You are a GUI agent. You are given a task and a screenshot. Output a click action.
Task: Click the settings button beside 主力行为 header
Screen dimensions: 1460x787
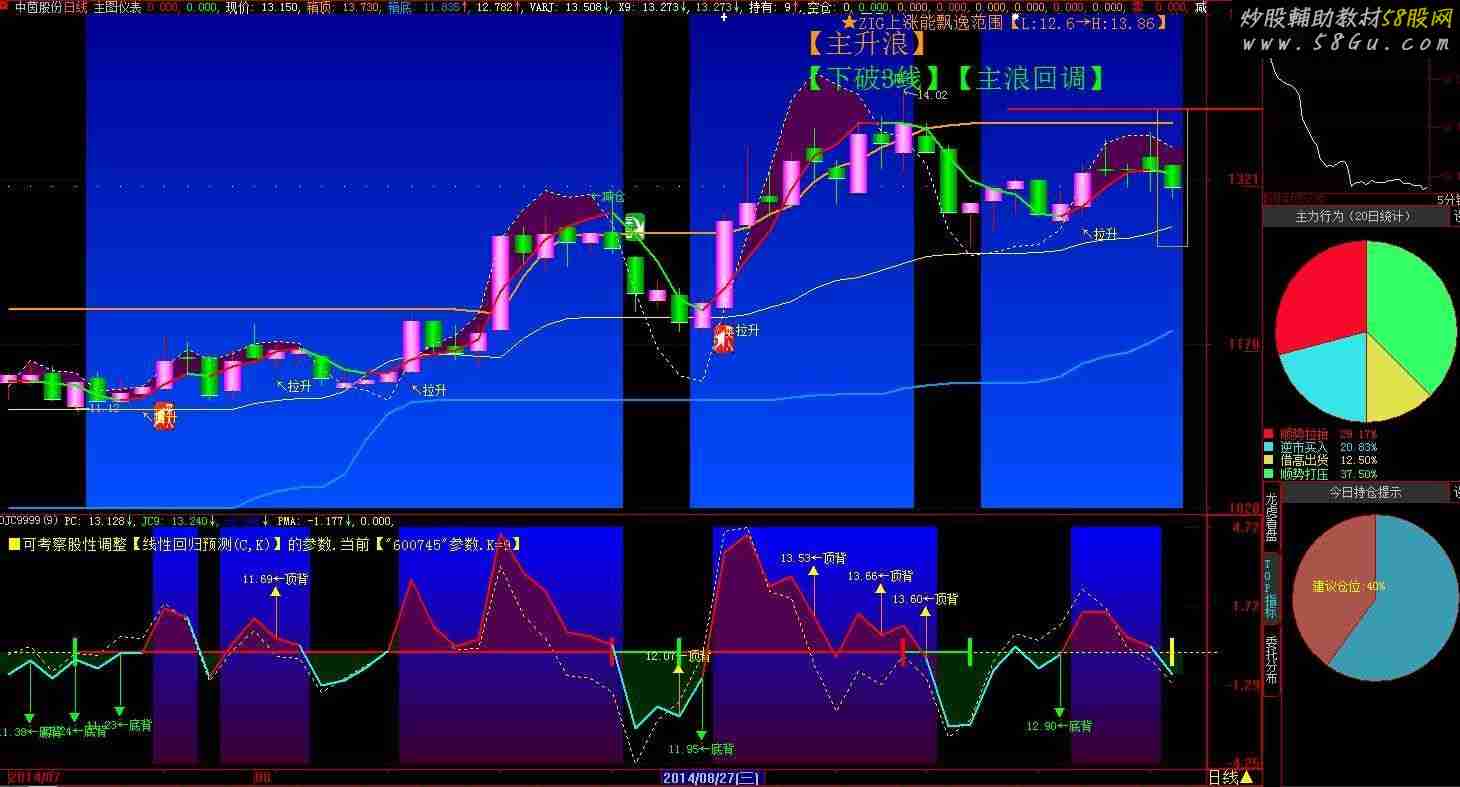[1455, 216]
